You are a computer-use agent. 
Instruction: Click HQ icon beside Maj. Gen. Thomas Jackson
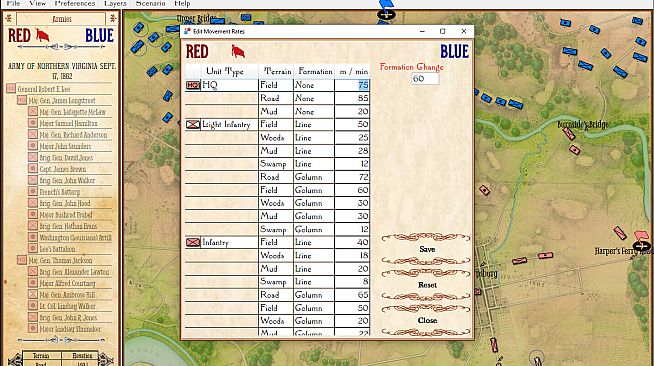[22, 260]
